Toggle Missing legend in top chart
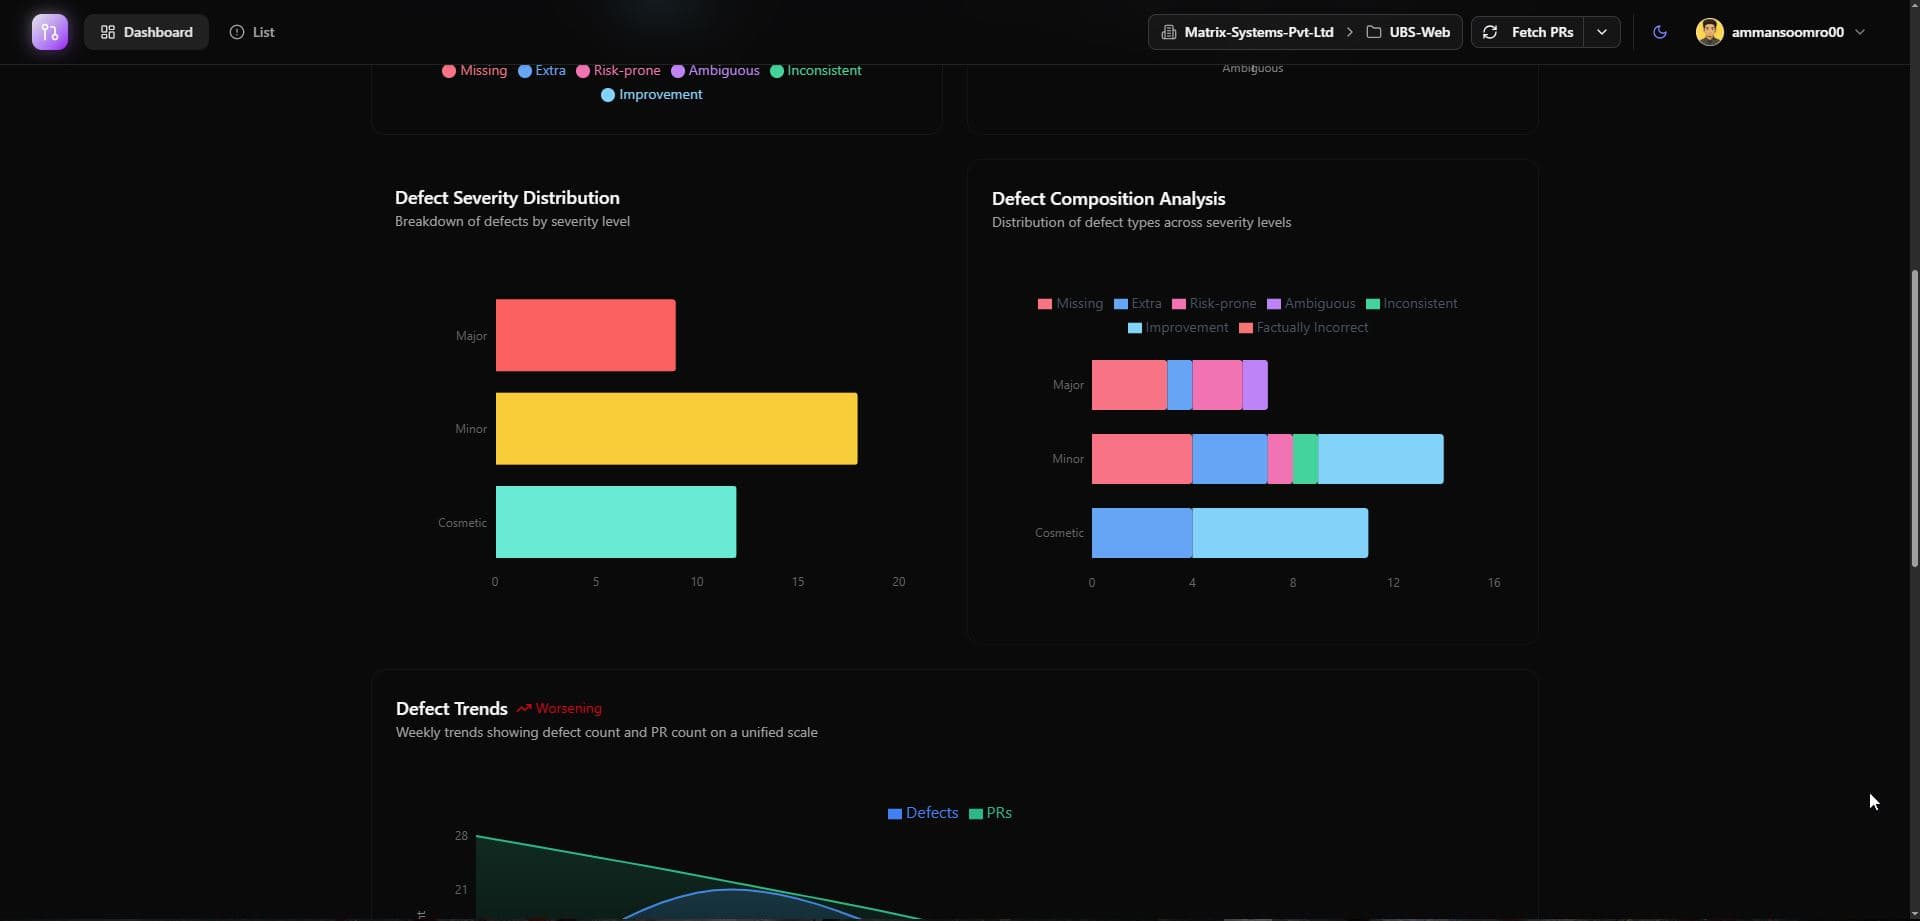 (x=474, y=71)
